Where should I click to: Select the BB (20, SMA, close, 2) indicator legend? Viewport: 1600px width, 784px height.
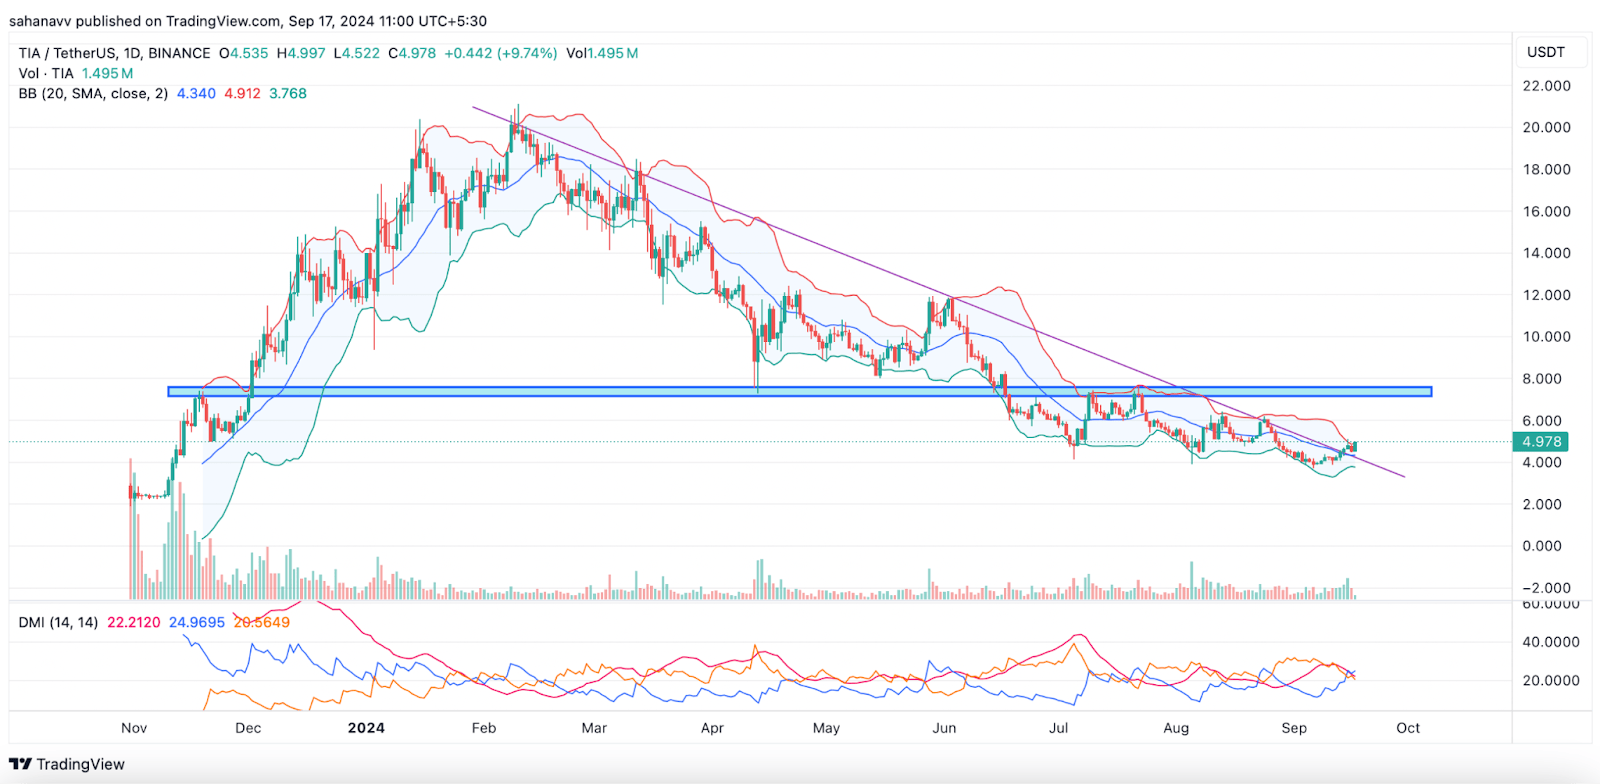click(93, 93)
